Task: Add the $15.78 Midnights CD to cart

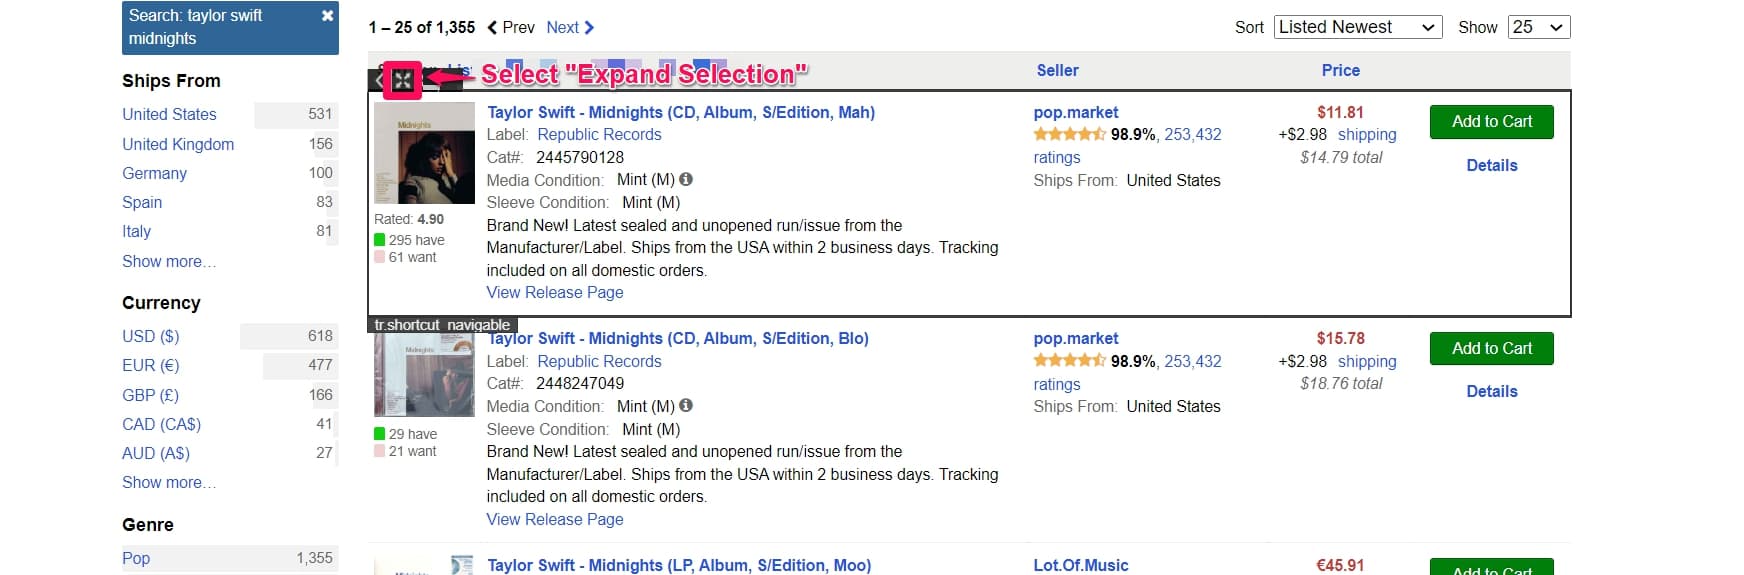Action: (x=1491, y=349)
